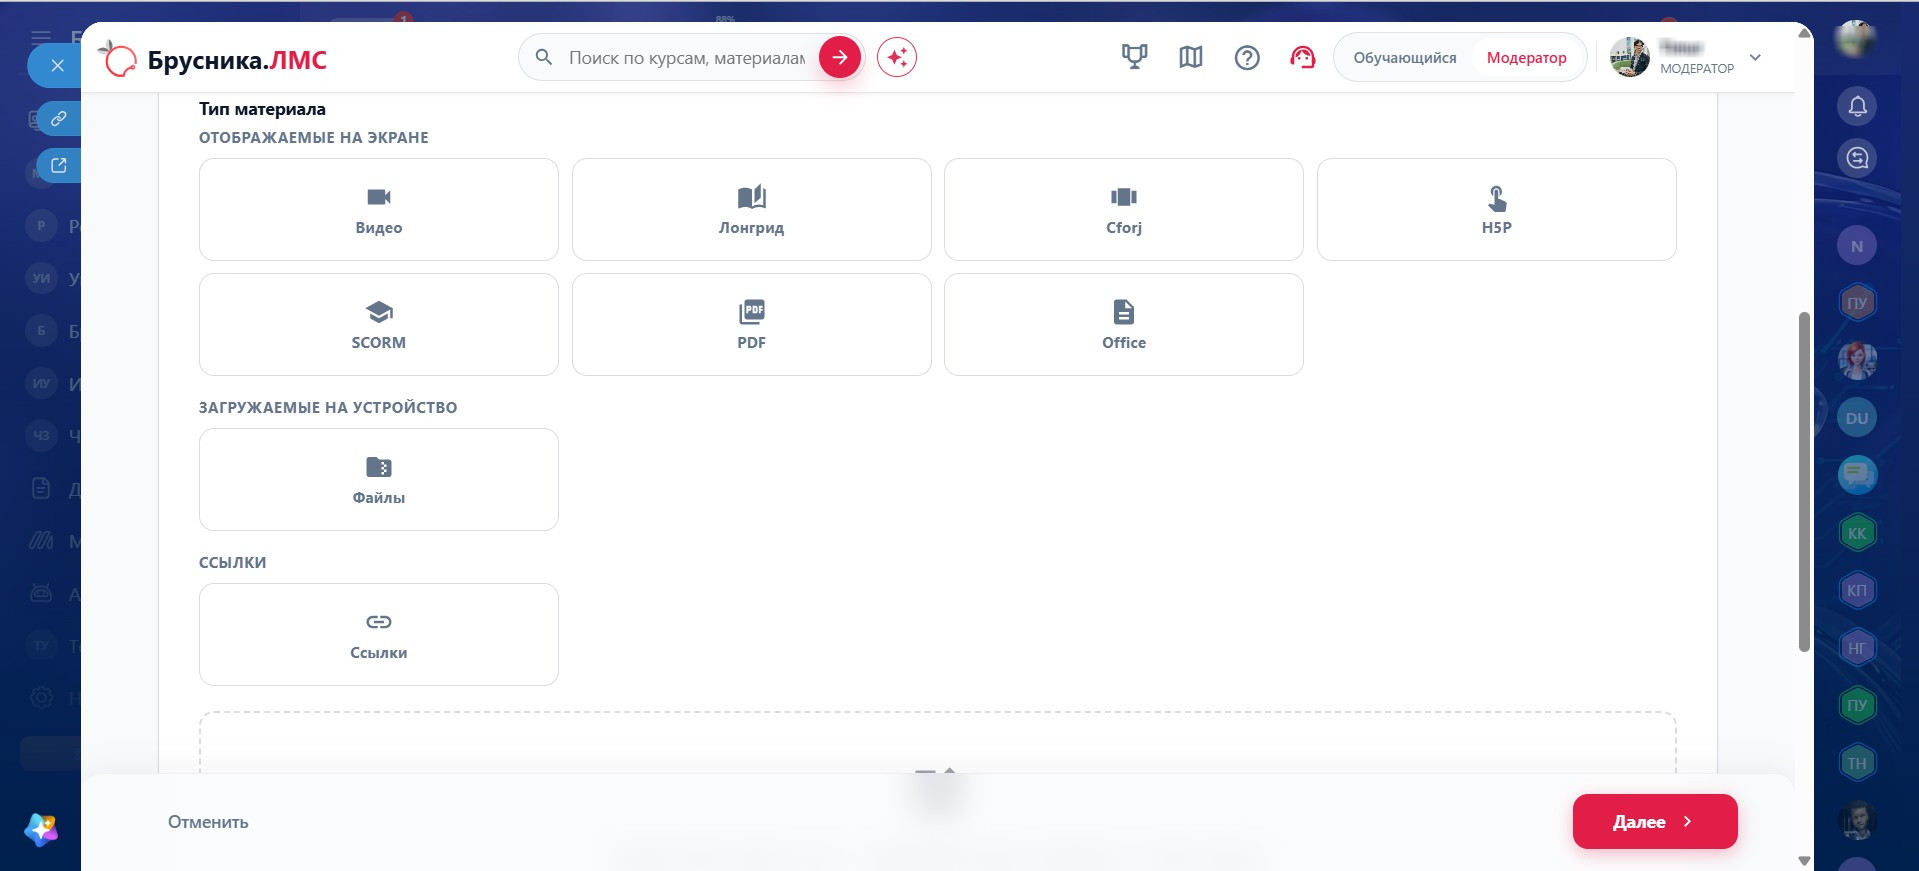
Task: Choose the SCORM material type
Action: 379,325
